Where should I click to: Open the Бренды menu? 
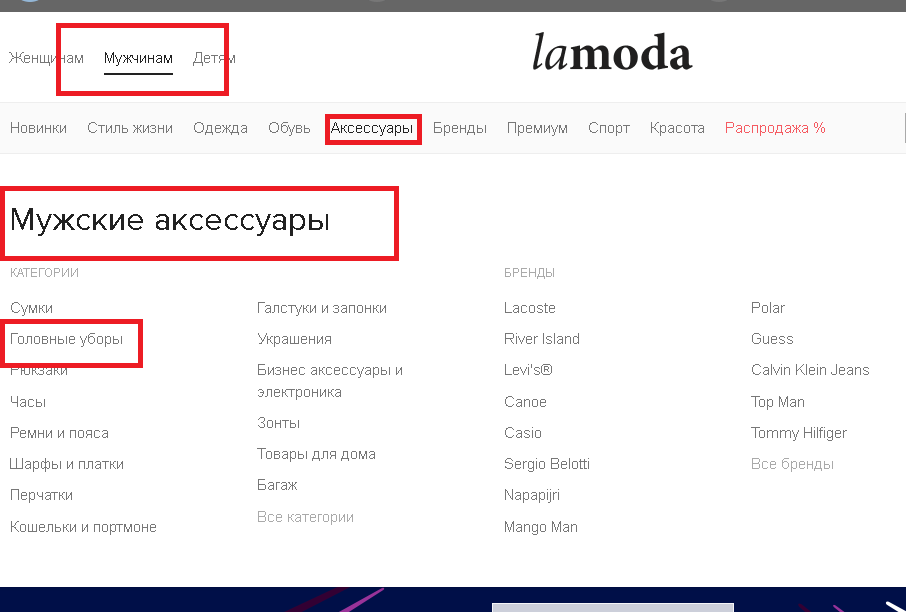pos(460,128)
